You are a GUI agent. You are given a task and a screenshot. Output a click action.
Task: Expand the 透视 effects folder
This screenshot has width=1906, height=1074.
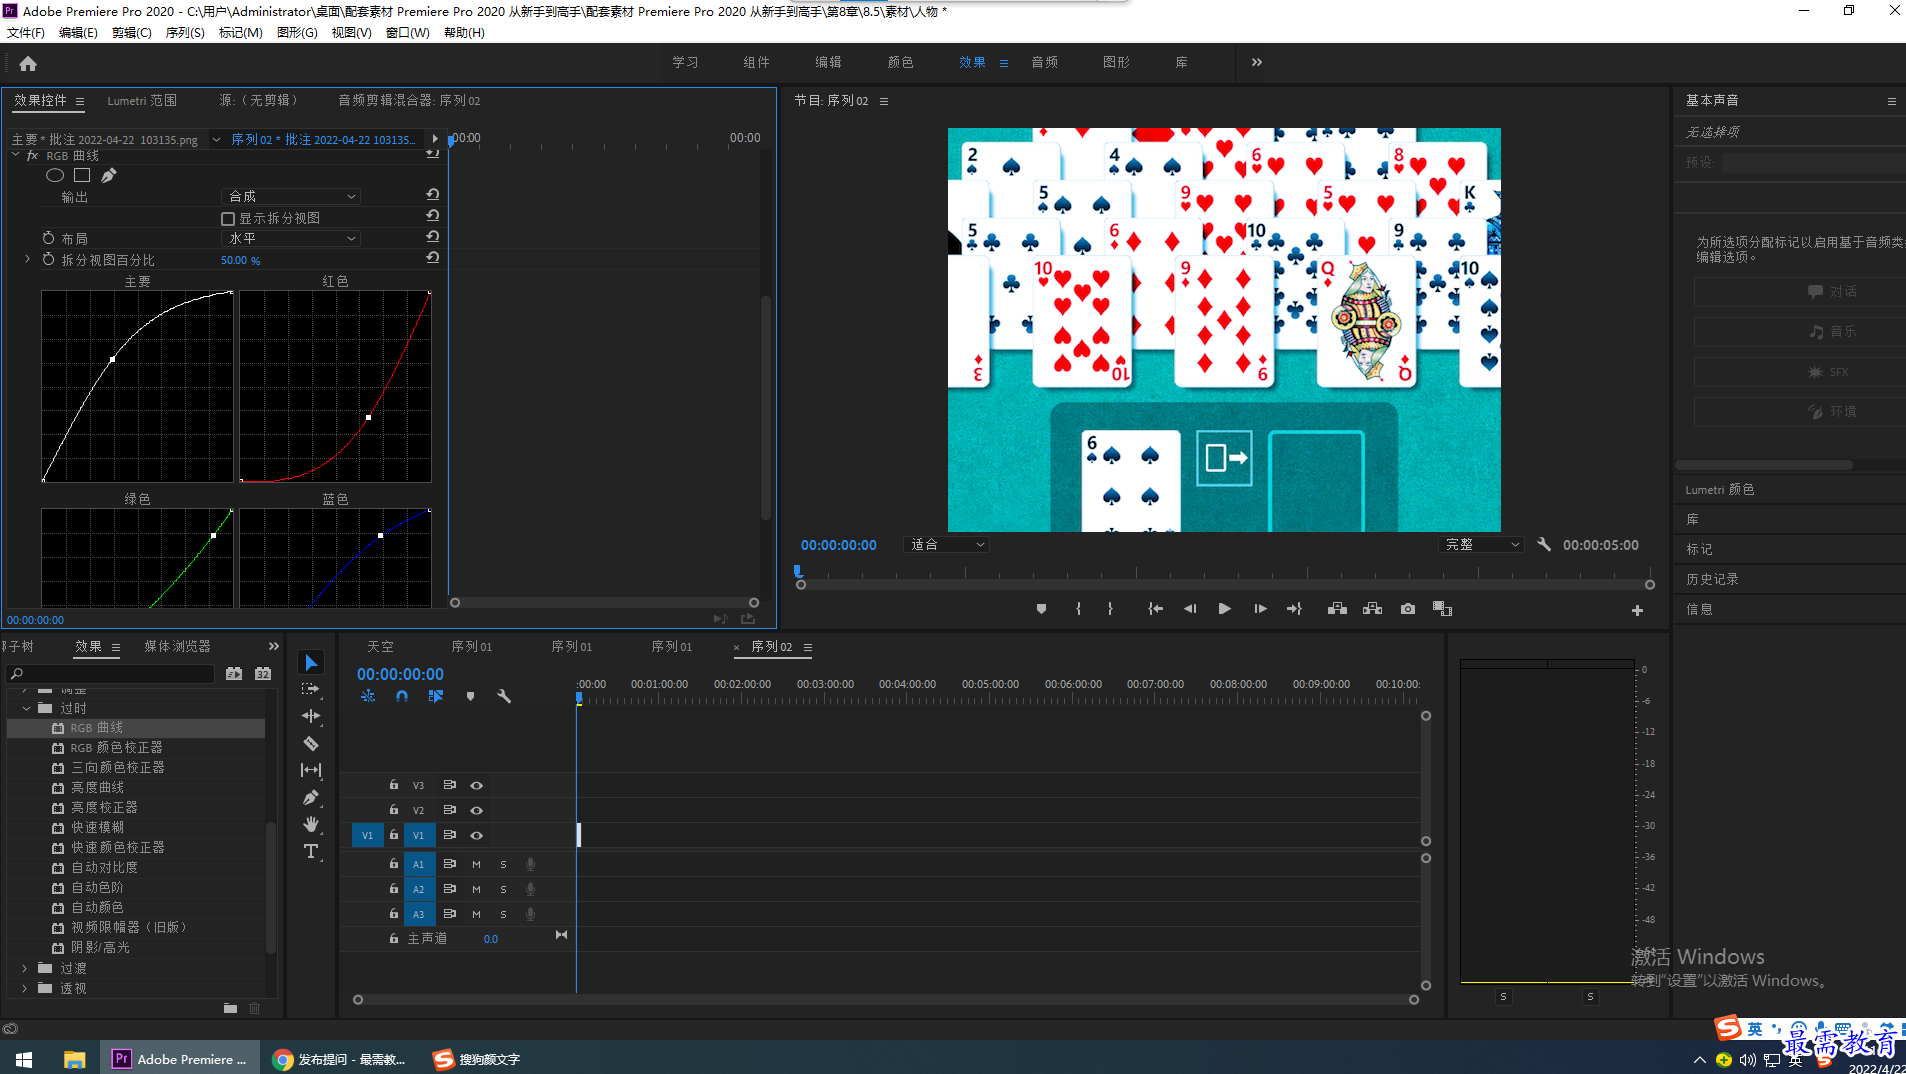click(26, 988)
